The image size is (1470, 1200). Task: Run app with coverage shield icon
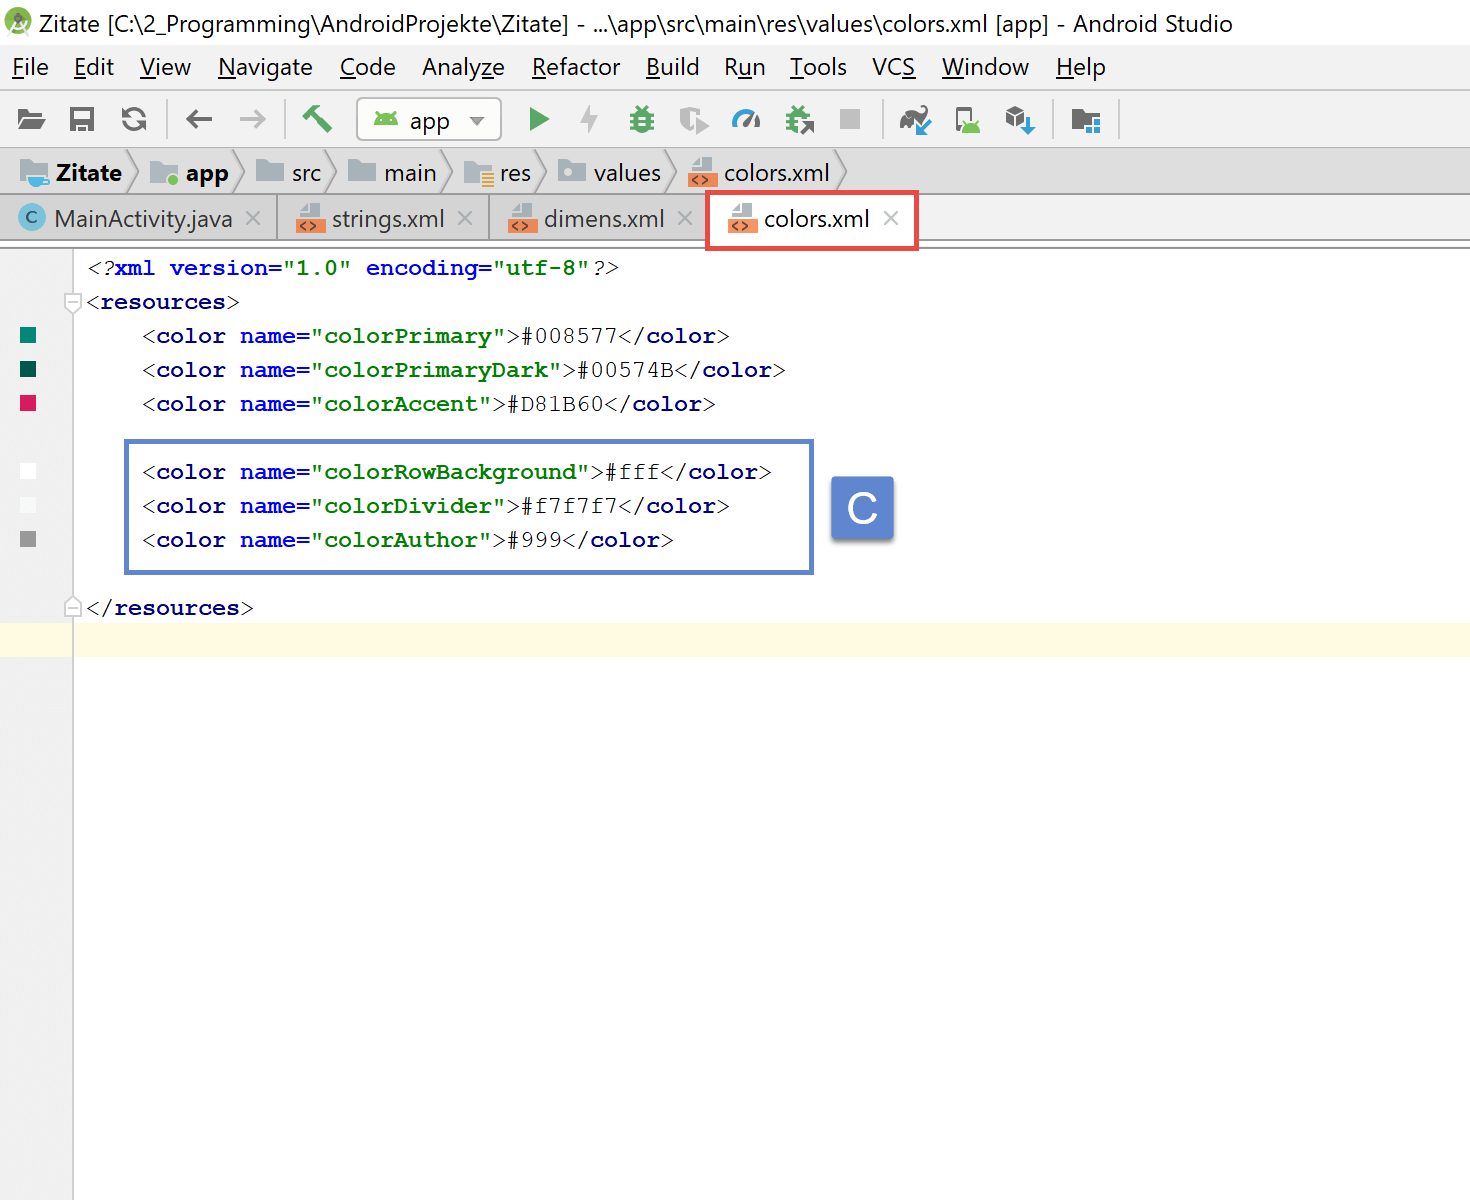point(693,120)
